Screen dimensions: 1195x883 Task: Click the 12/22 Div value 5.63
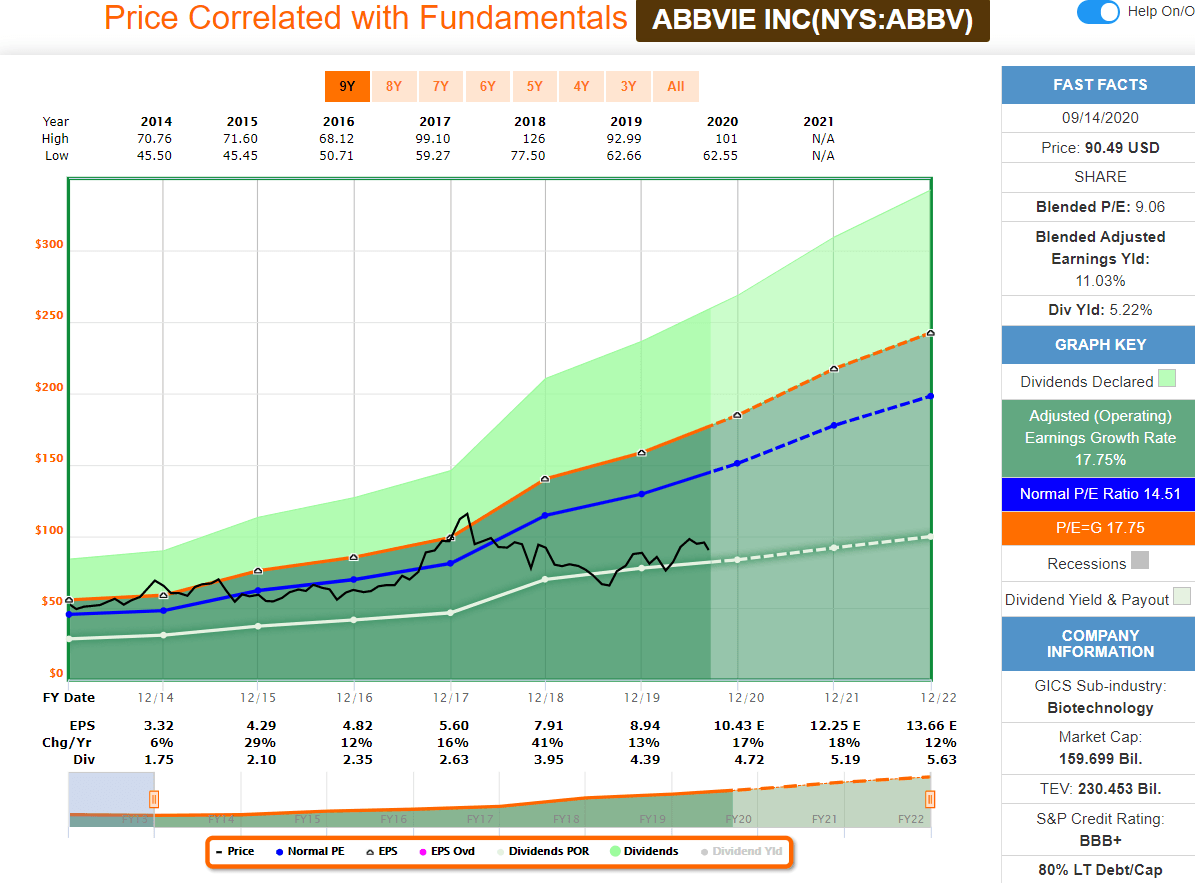(941, 760)
